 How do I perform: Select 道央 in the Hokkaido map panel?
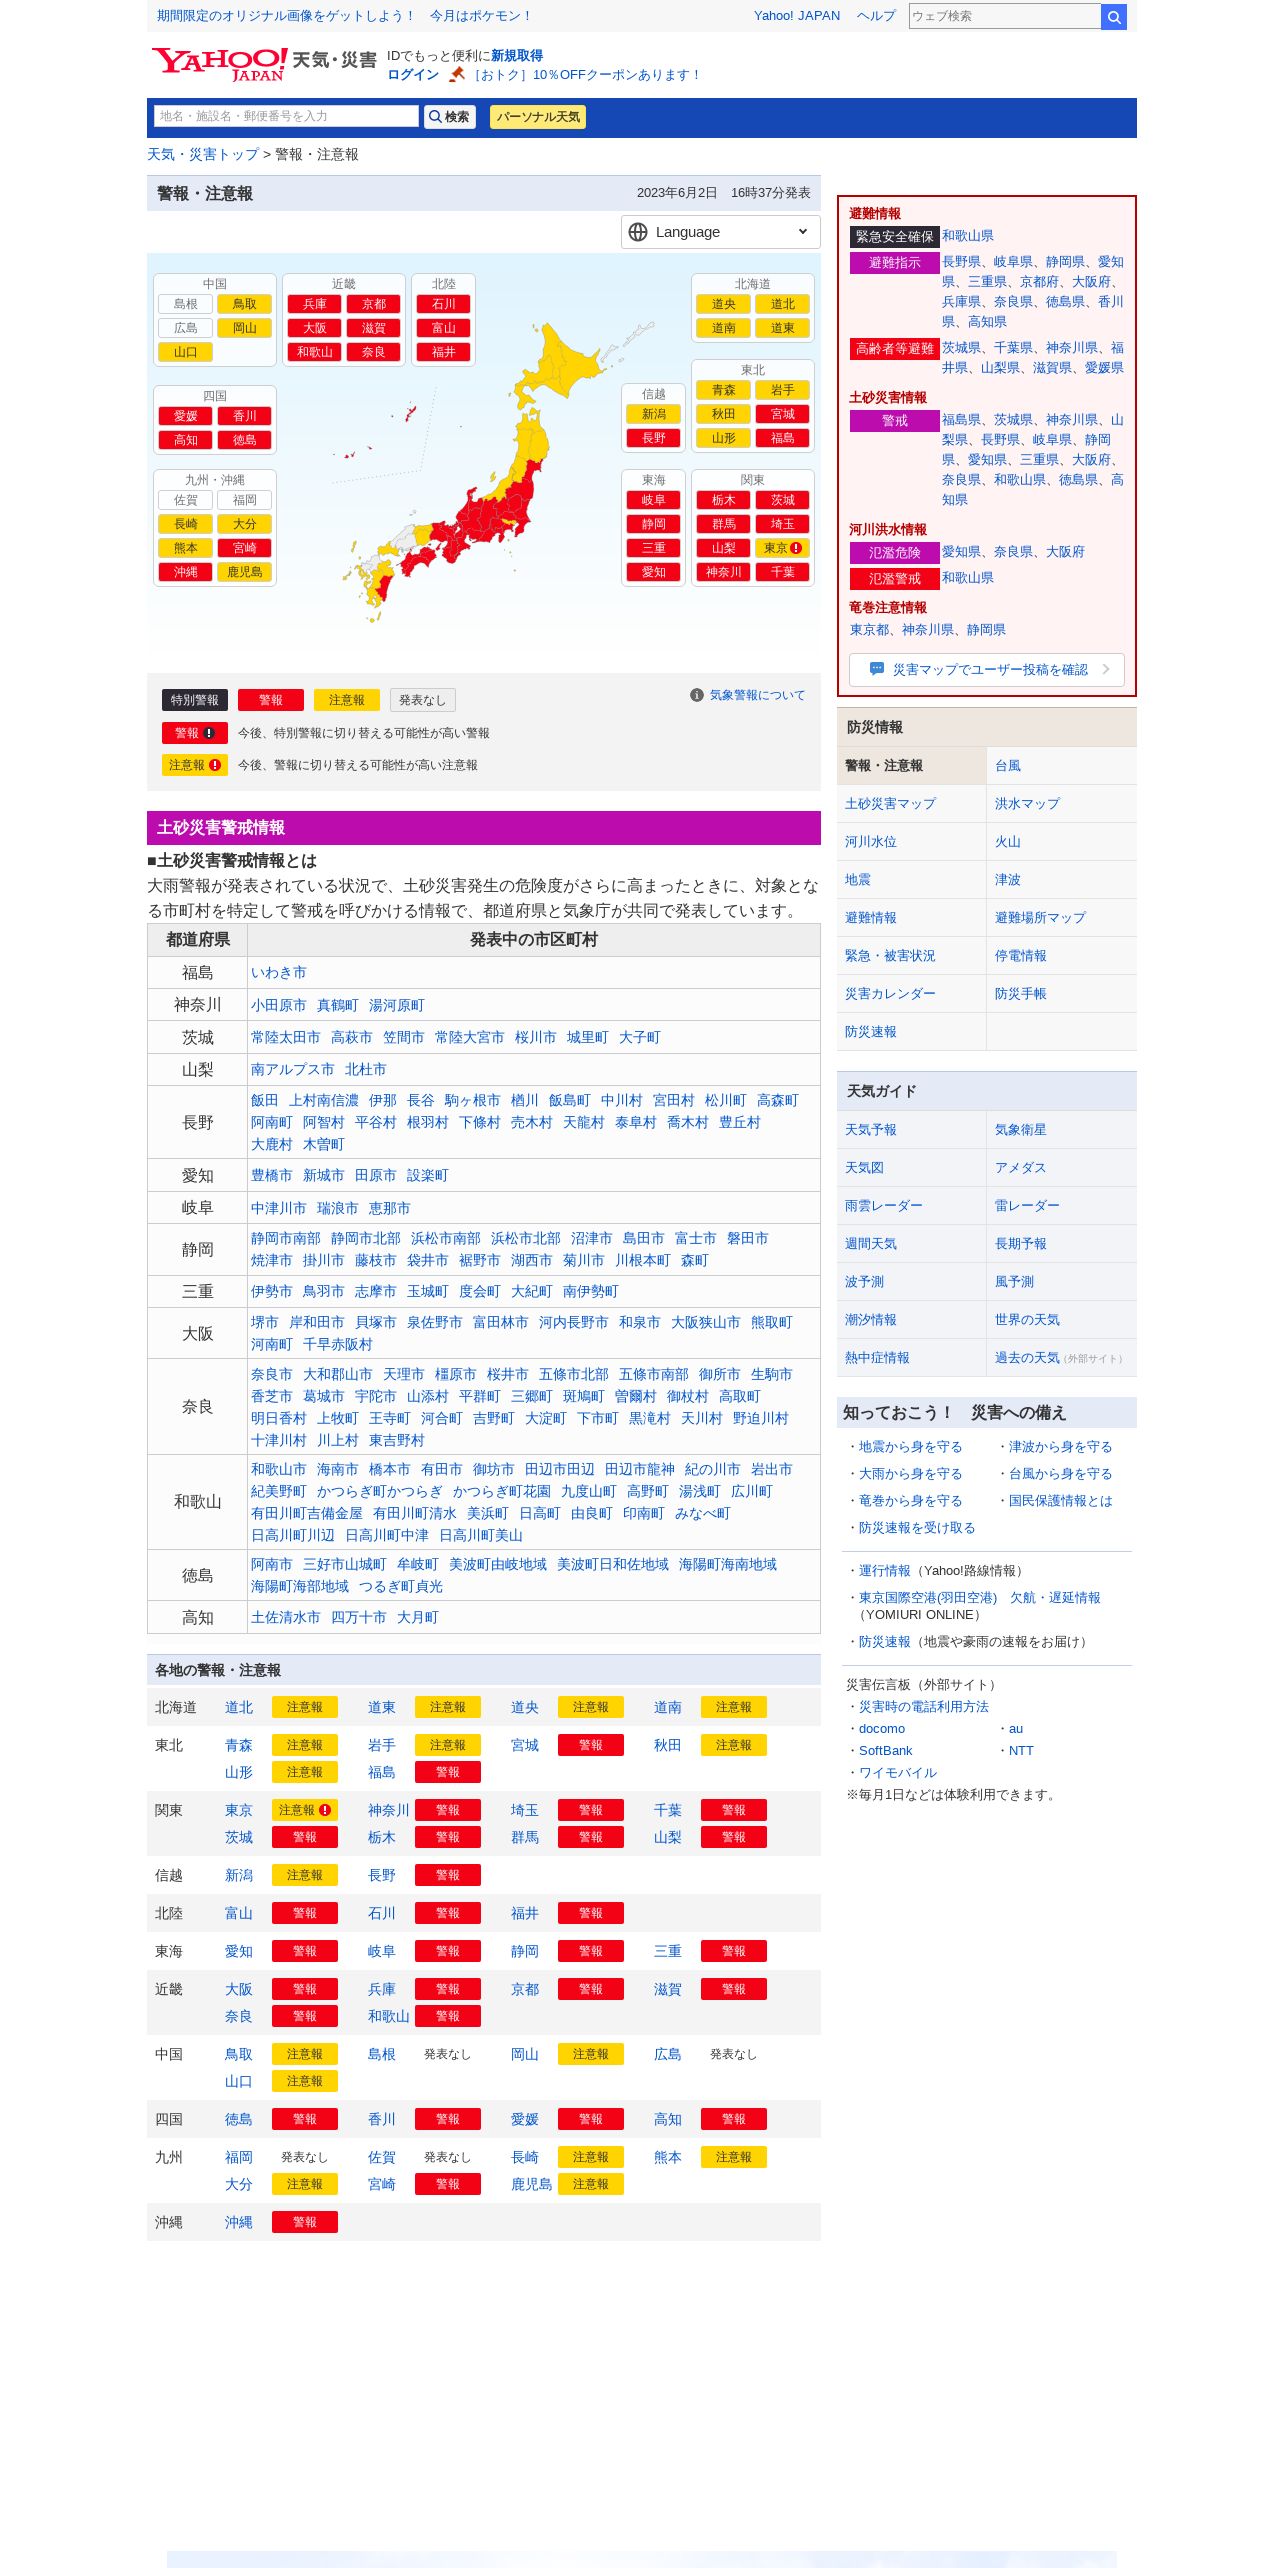point(724,304)
